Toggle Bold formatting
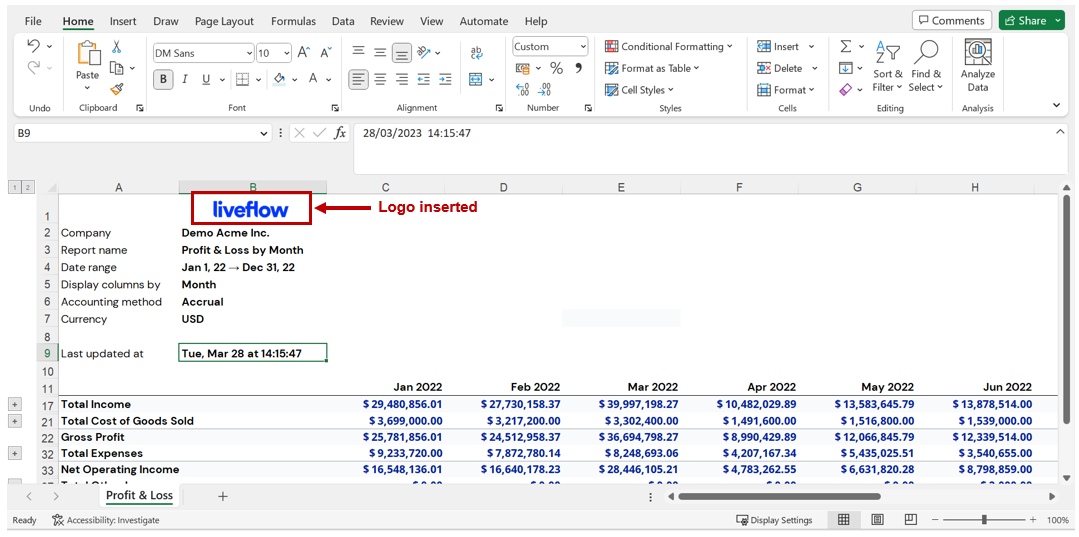 [163, 79]
